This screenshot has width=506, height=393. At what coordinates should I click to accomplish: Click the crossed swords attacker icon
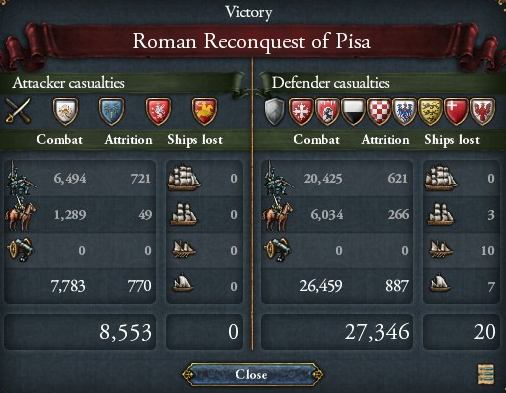pos(18,111)
